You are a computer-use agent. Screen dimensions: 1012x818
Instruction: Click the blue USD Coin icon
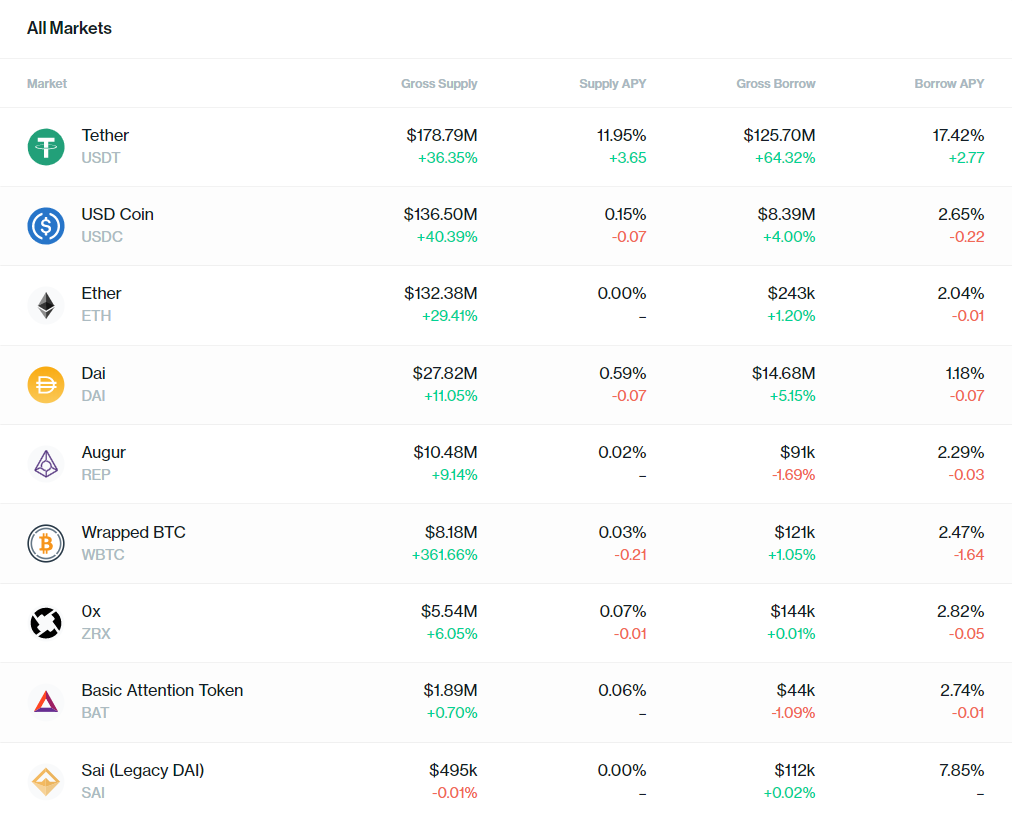pyautogui.click(x=46, y=226)
